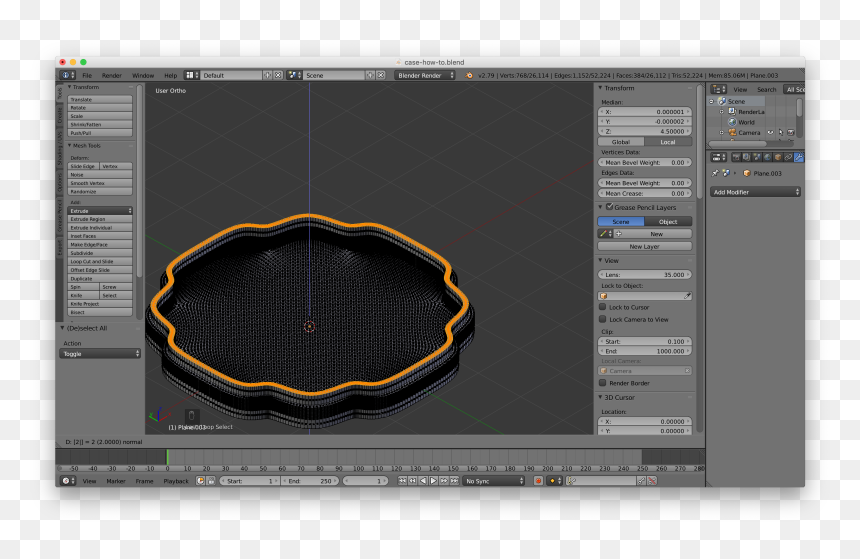Add a new scene with the plus icon
This screenshot has height=559, width=860.
coord(370,75)
